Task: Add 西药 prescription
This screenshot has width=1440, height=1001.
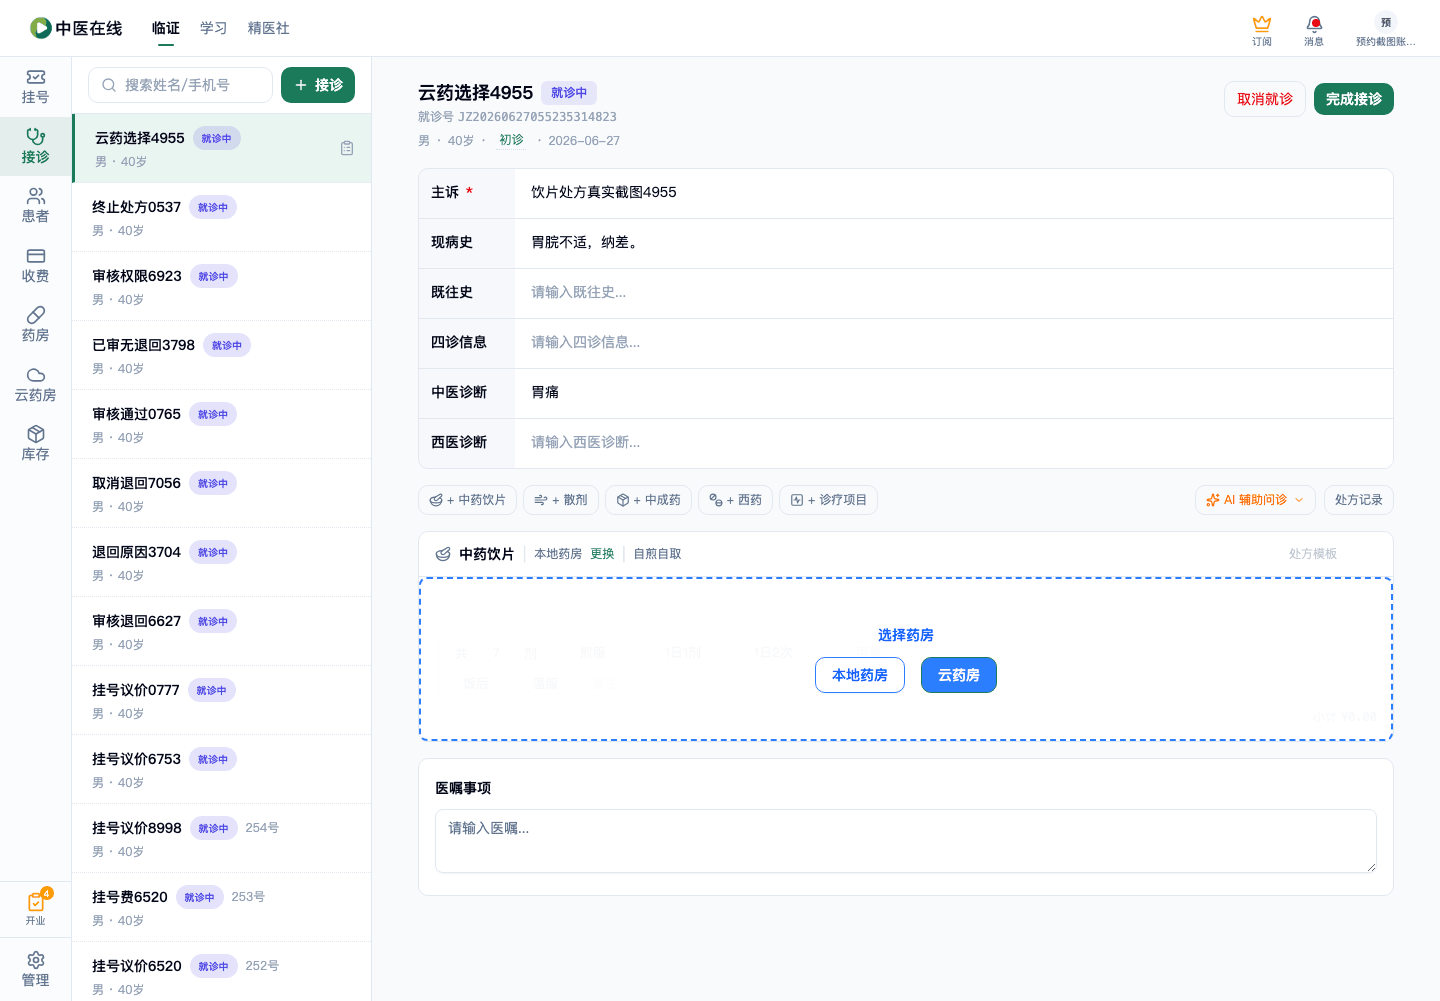Action: (735, 500)
